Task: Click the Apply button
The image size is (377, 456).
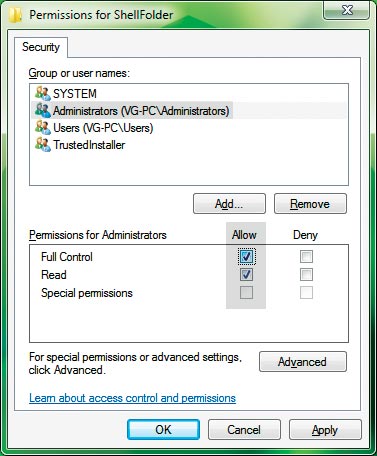Action: click(x=325, y=430)
